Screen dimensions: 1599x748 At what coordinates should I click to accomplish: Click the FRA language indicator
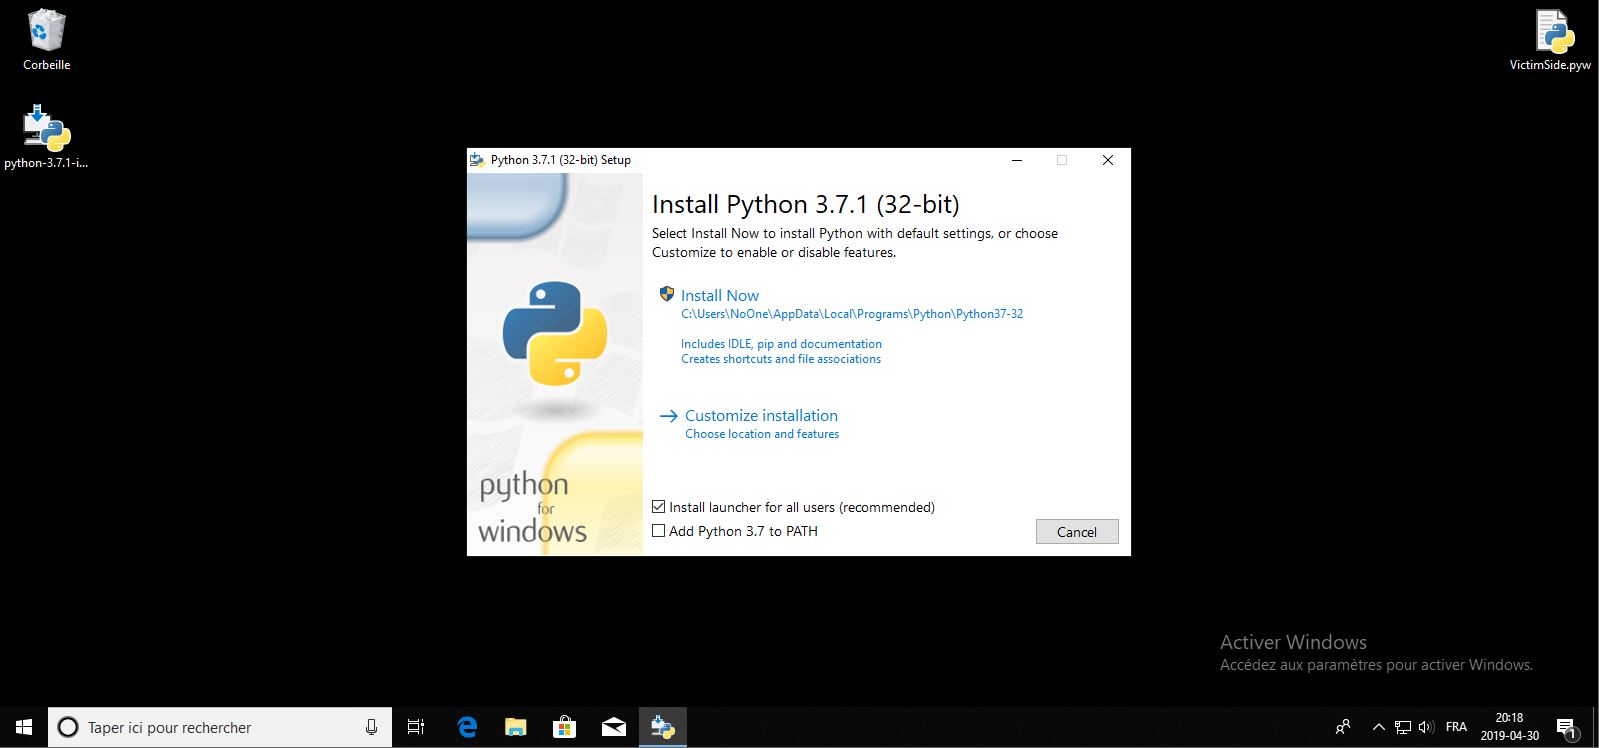[x=1456, y=727]
